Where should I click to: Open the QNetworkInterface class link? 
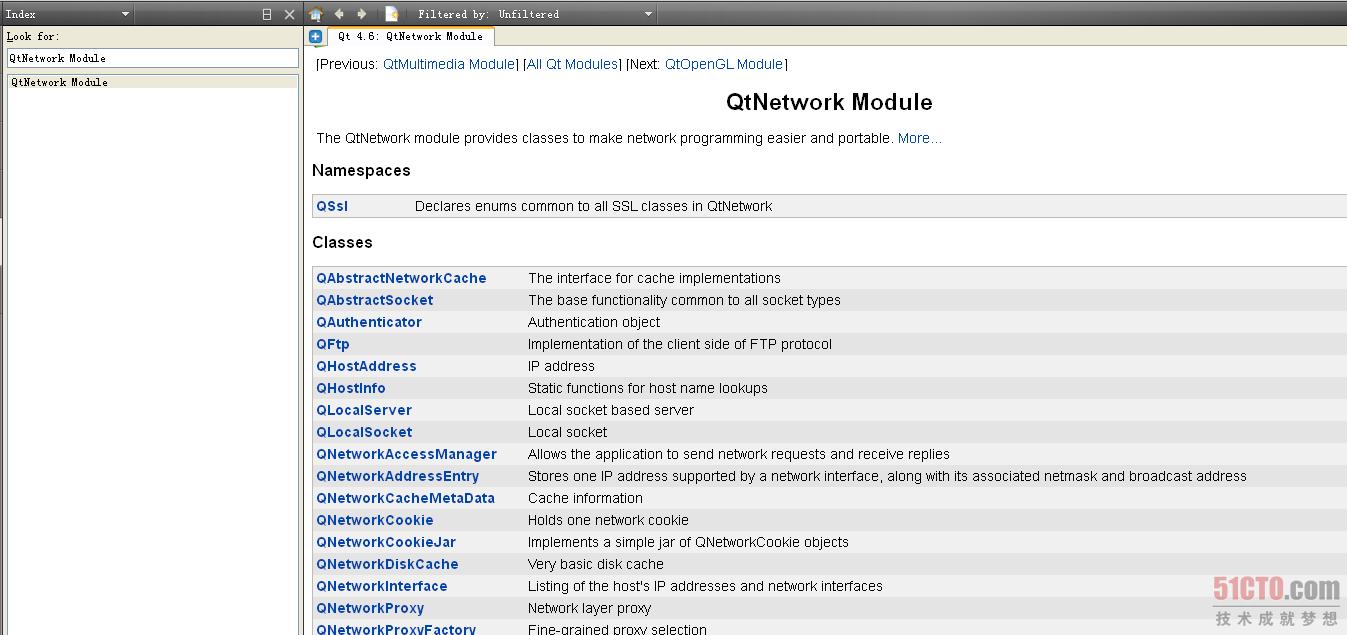click(382, 586)
